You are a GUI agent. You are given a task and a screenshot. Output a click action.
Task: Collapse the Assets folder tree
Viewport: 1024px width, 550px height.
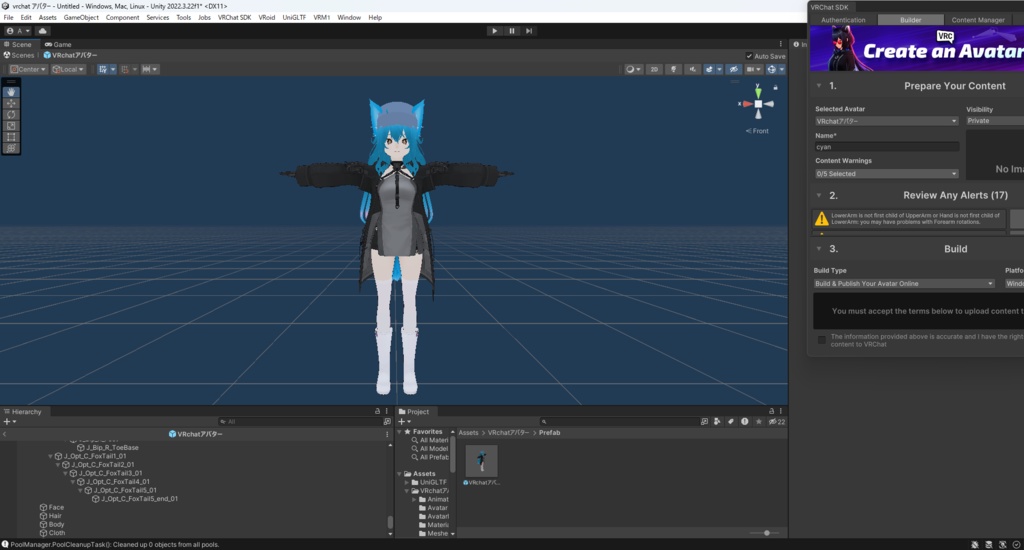pyautogui.click(x=400, y=474)
